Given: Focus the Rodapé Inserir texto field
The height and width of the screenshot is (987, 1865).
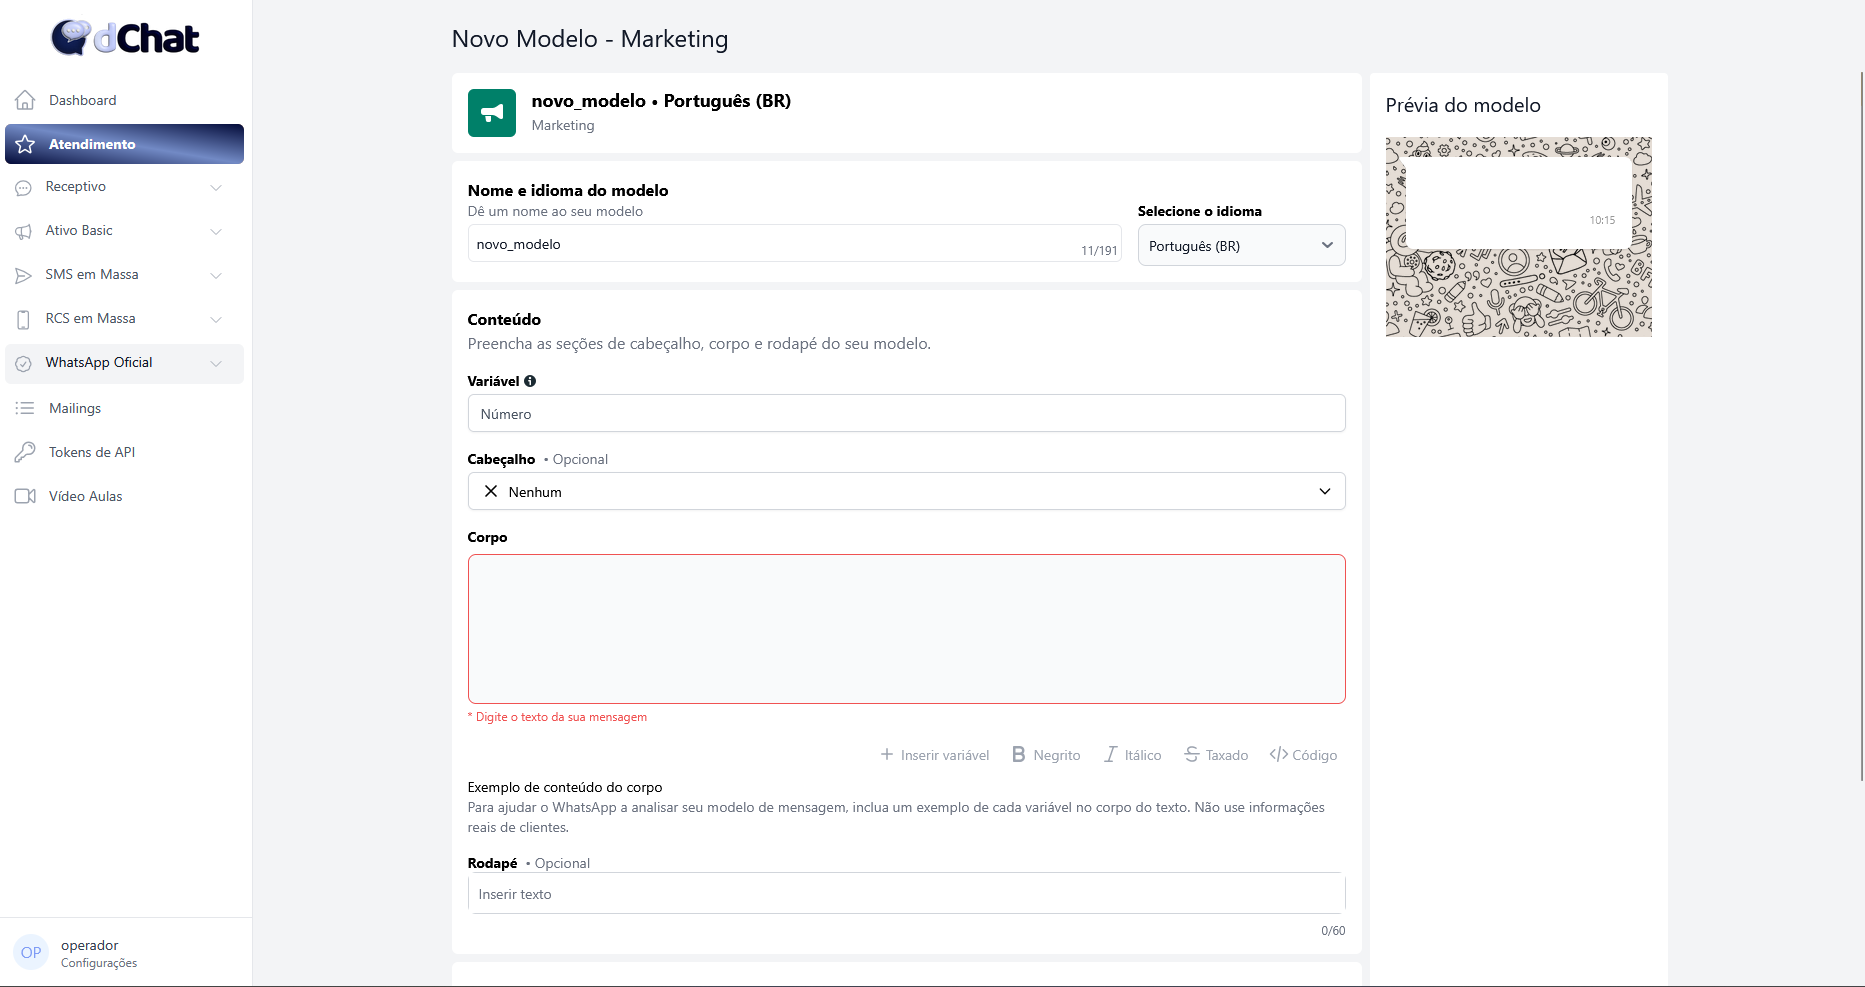Looking at the screenshot, I should point(906,894).
